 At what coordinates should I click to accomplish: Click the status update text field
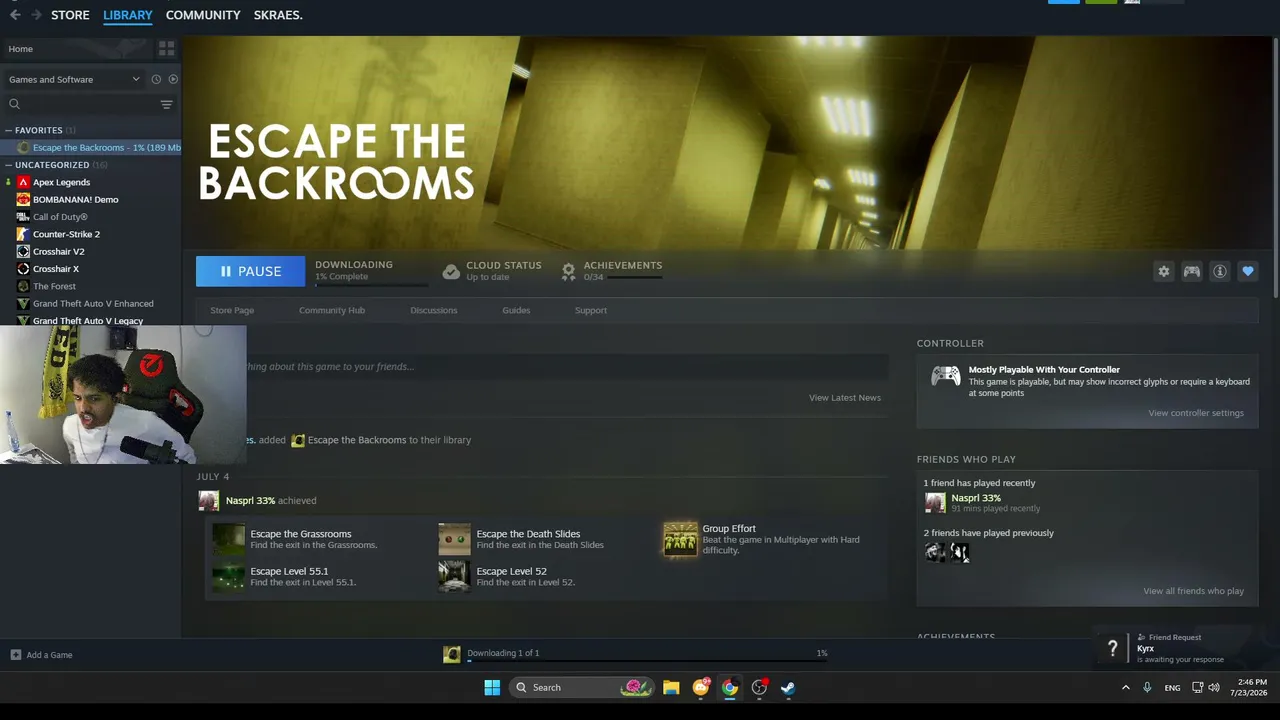click(567, 367)
